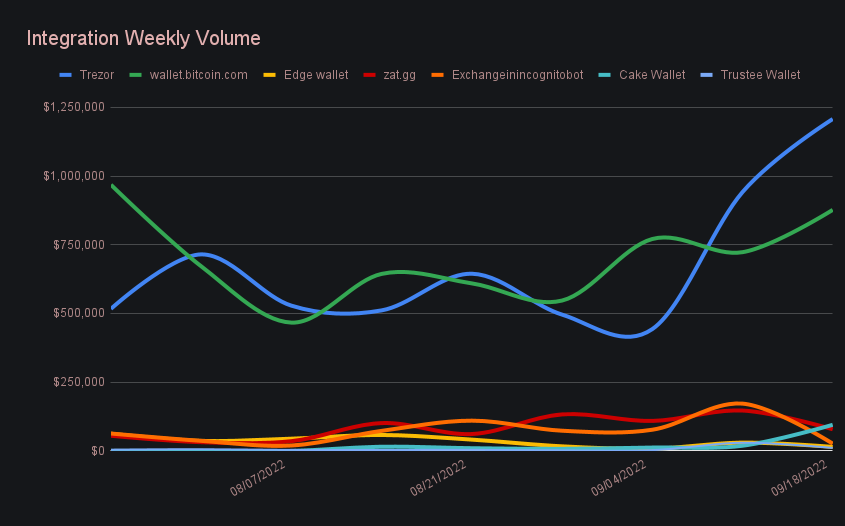
Task: Click the red zat.gg legend marker
Action: coord(370,75)
